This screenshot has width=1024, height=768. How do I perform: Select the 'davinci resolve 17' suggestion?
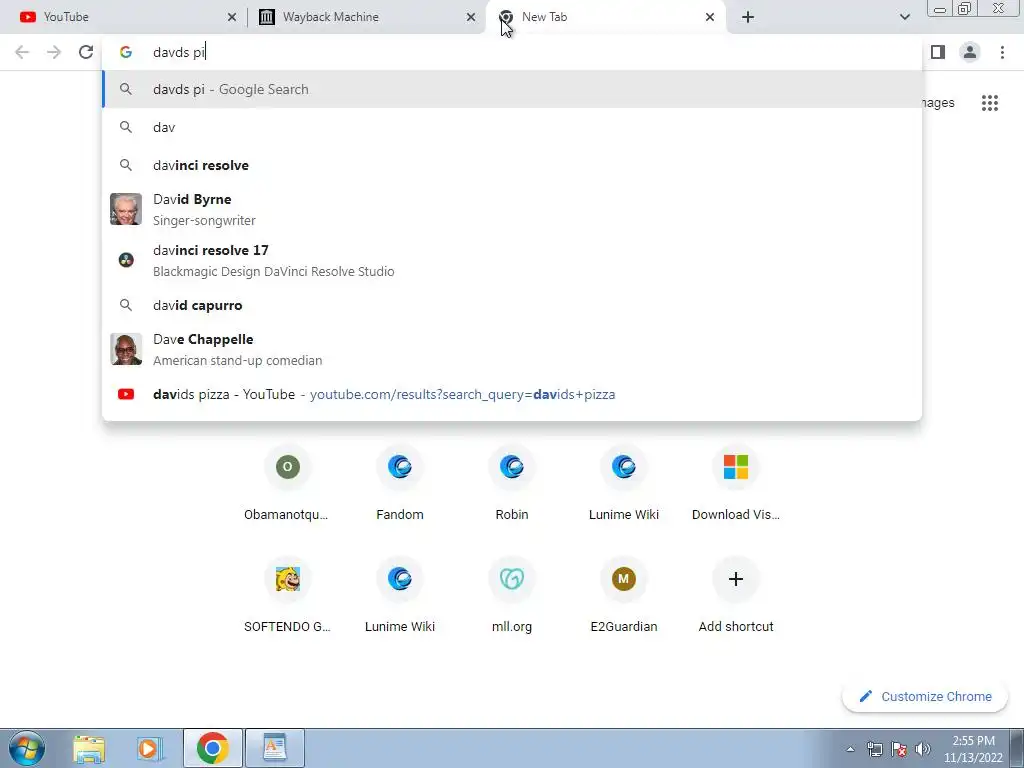click(512, 261)
